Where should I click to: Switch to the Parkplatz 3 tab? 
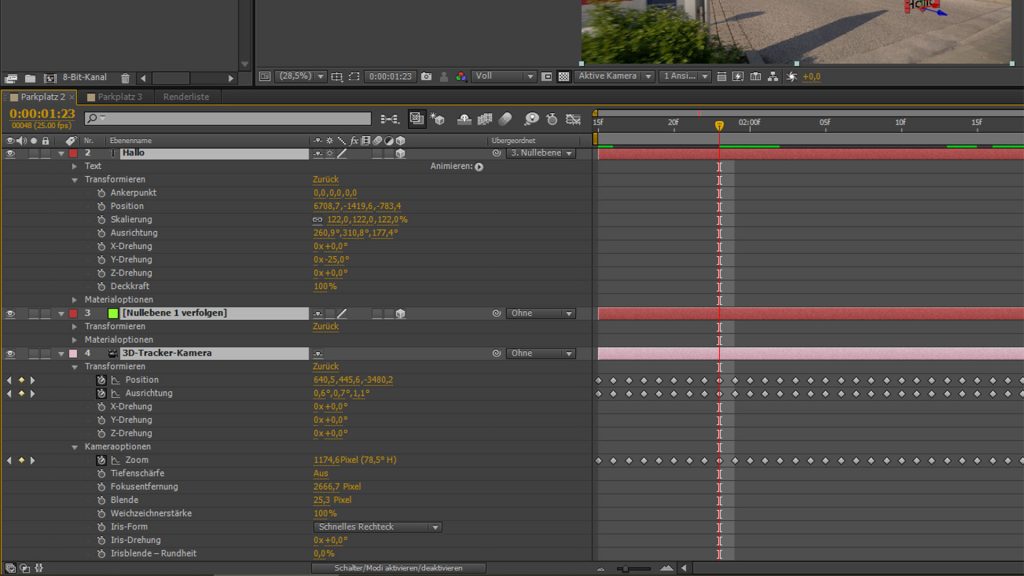click(x=117, y=96)
